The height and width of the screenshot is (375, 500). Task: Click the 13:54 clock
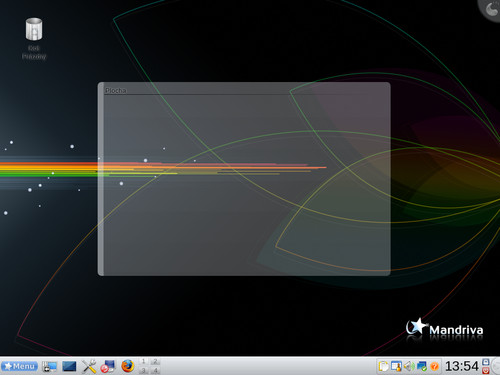(x=461, y=366)
